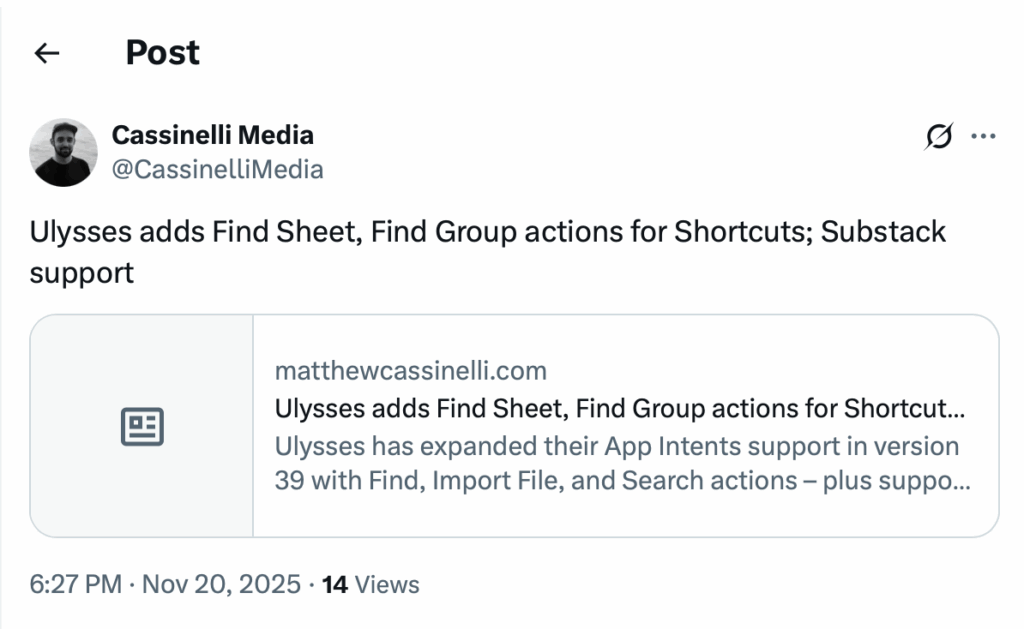
Task: Open the three-dot More options menu
Action: point(985,136)
